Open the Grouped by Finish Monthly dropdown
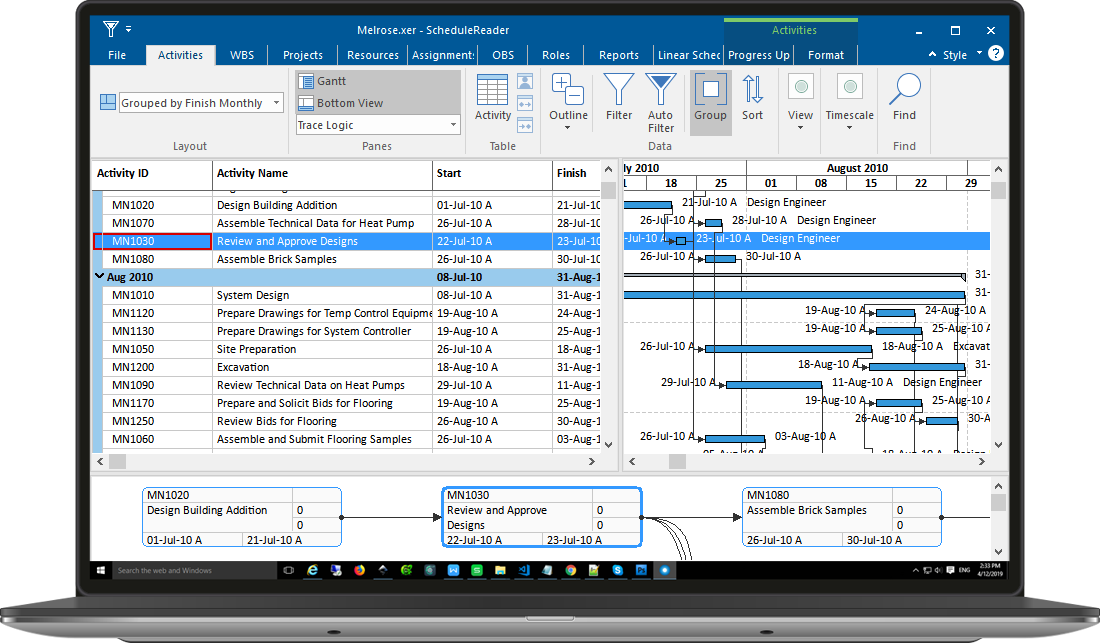Image resolution: width=1100 pixels, height=643 pixels. pyautogui.click(x=277, y=103)
